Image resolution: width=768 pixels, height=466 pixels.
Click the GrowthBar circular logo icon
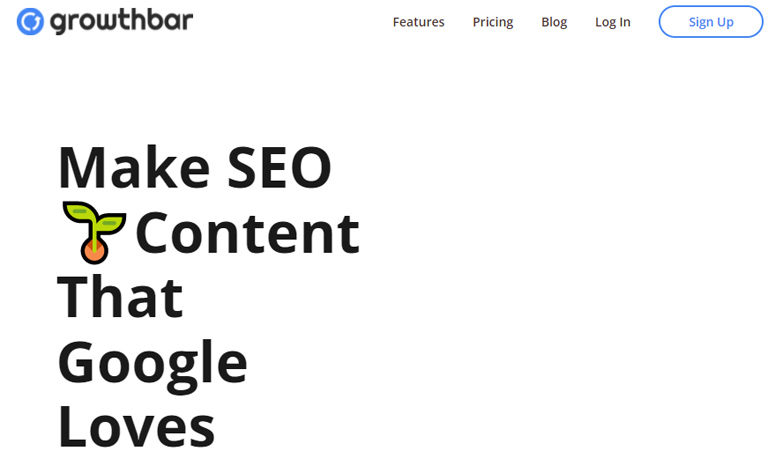pos(32,21)
